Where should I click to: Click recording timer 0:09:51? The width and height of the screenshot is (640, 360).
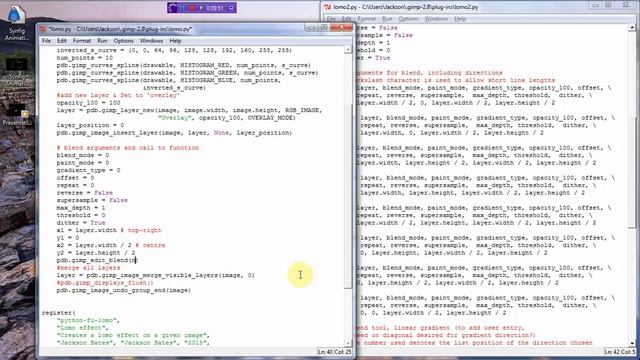pyautogui.click(x=215, y=8)
